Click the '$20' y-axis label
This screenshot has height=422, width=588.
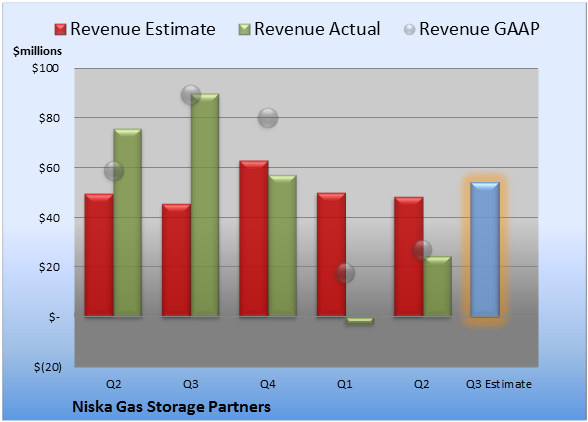(49, 267)
